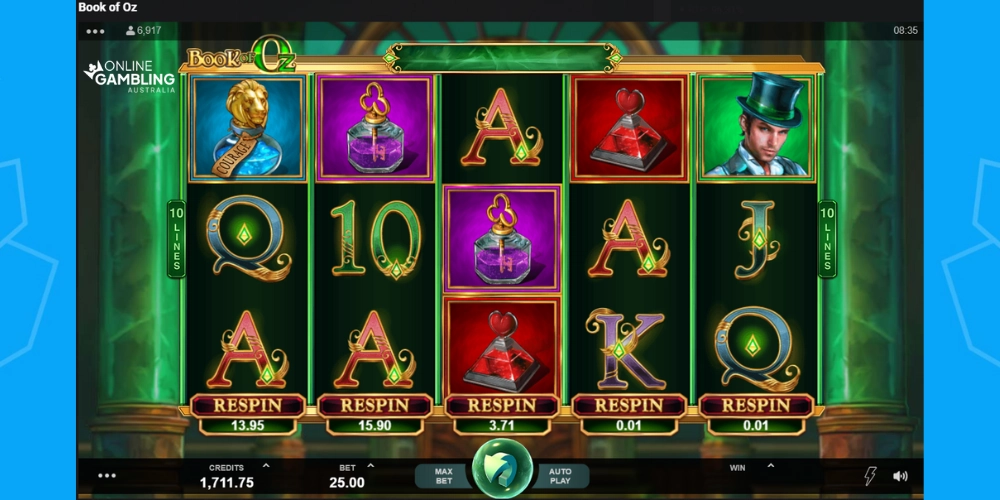Click the green spin orb button
The image size is (1000, 500).
(x=502, y=469)
